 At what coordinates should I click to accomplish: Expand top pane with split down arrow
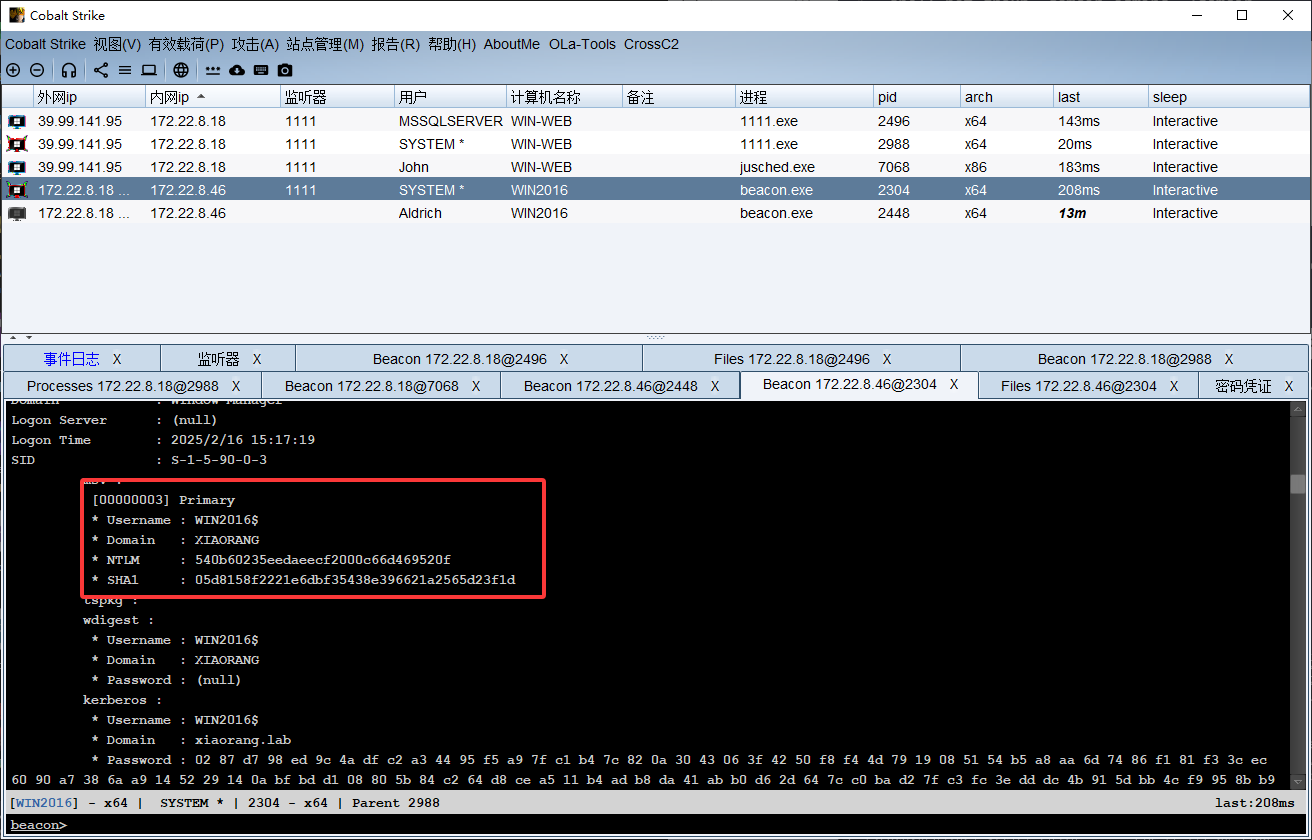tap(28, 338)
